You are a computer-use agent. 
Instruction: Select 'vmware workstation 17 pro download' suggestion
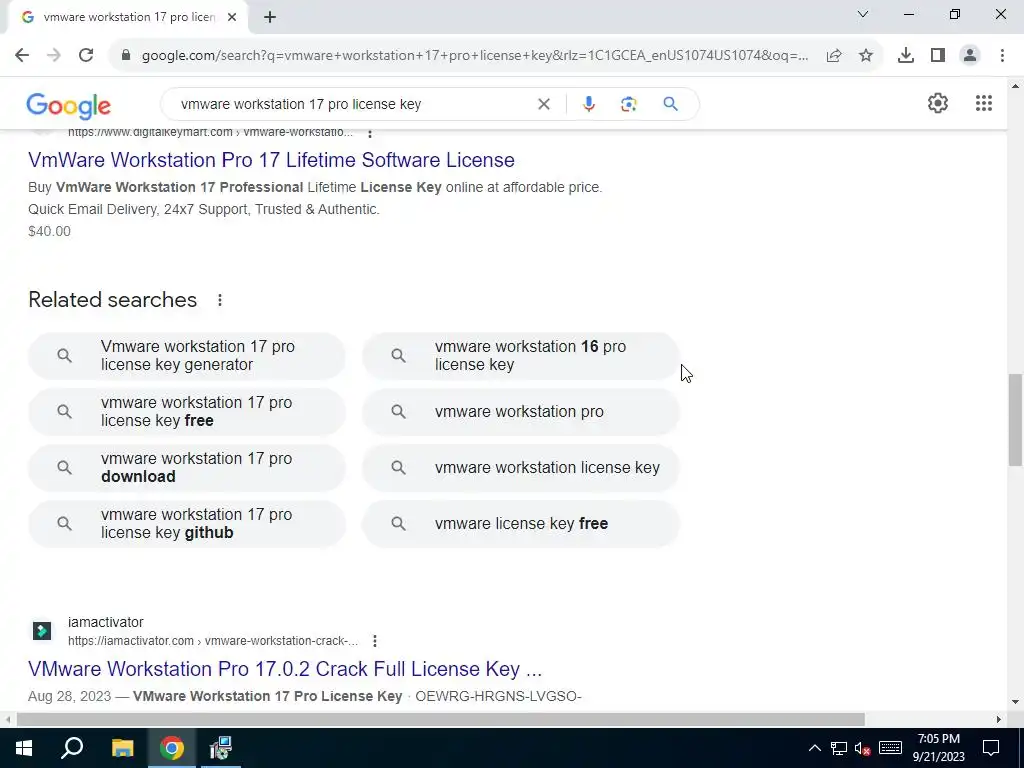point(187,468)
